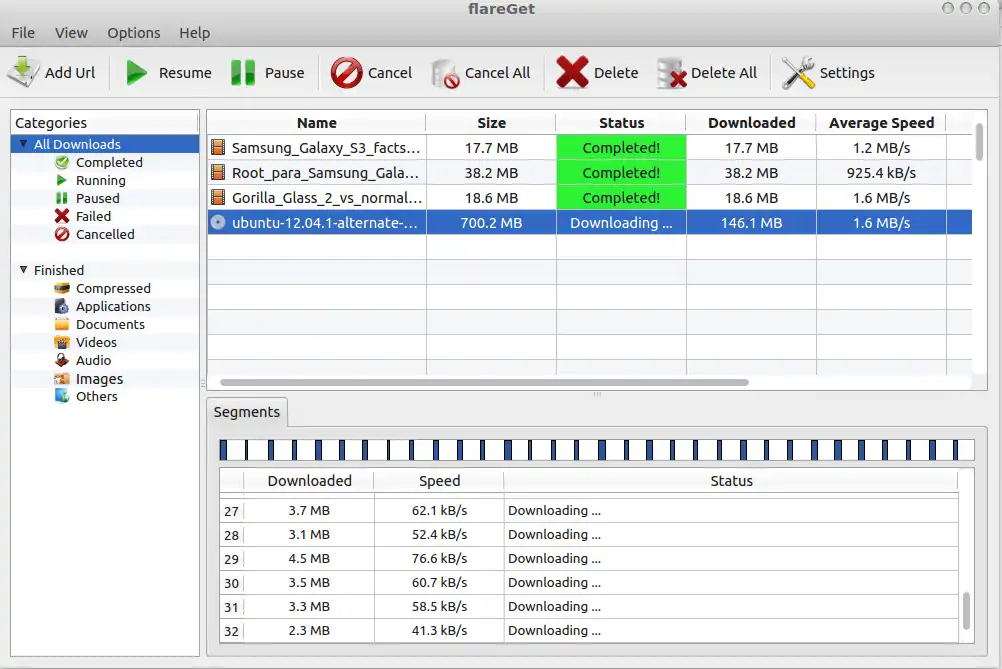Click the Root_para_Samsung file type icon
1002x669 pixels.
tap(218, 173)
